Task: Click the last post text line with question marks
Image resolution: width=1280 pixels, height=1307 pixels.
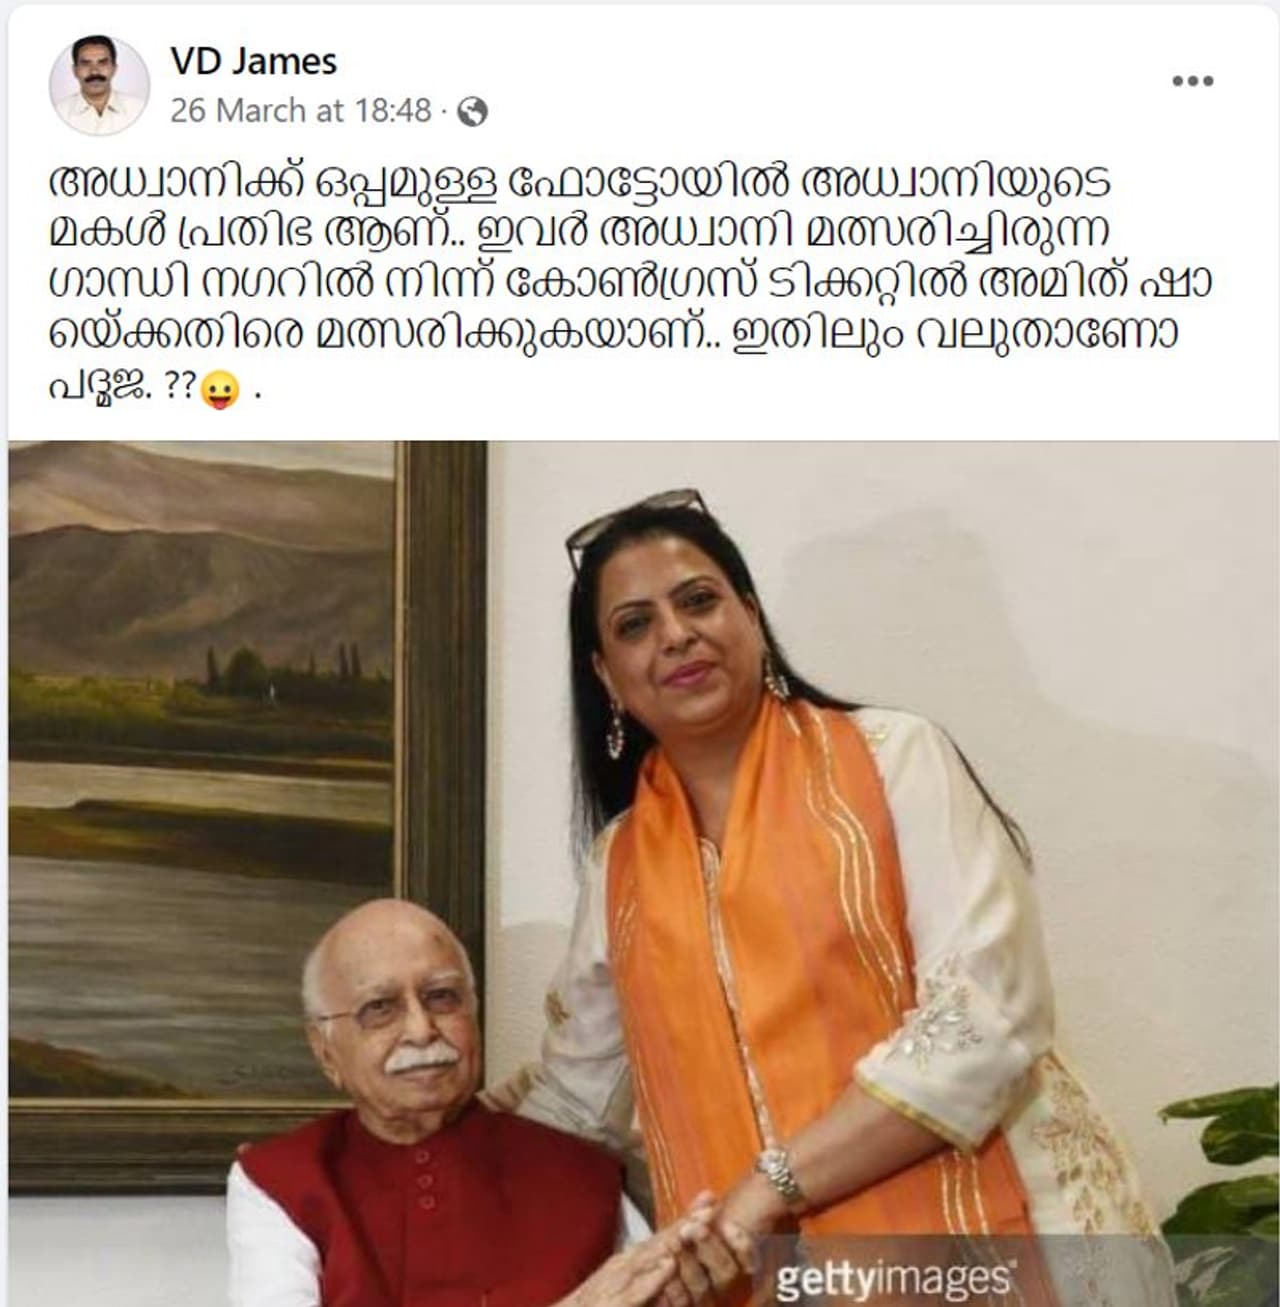Action: (155, 389)
